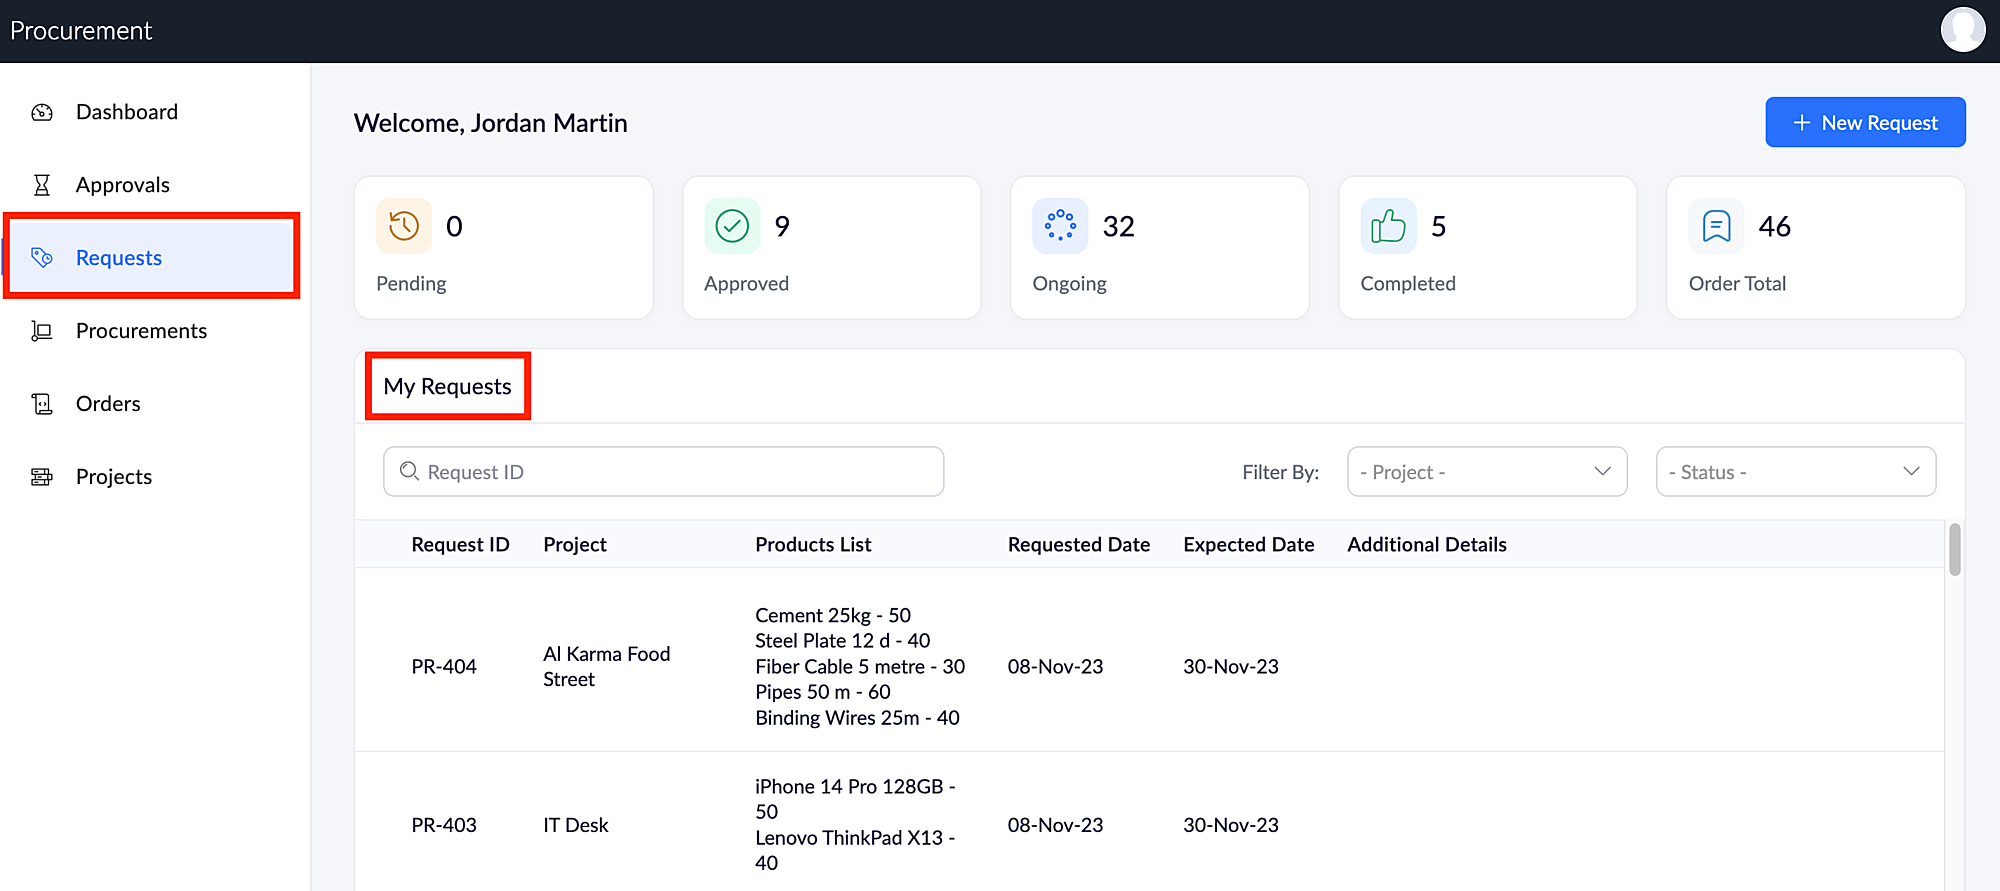The width and height of the screenshot is (2000, 891).
Task: Create a New Request
Action: 1865,123
